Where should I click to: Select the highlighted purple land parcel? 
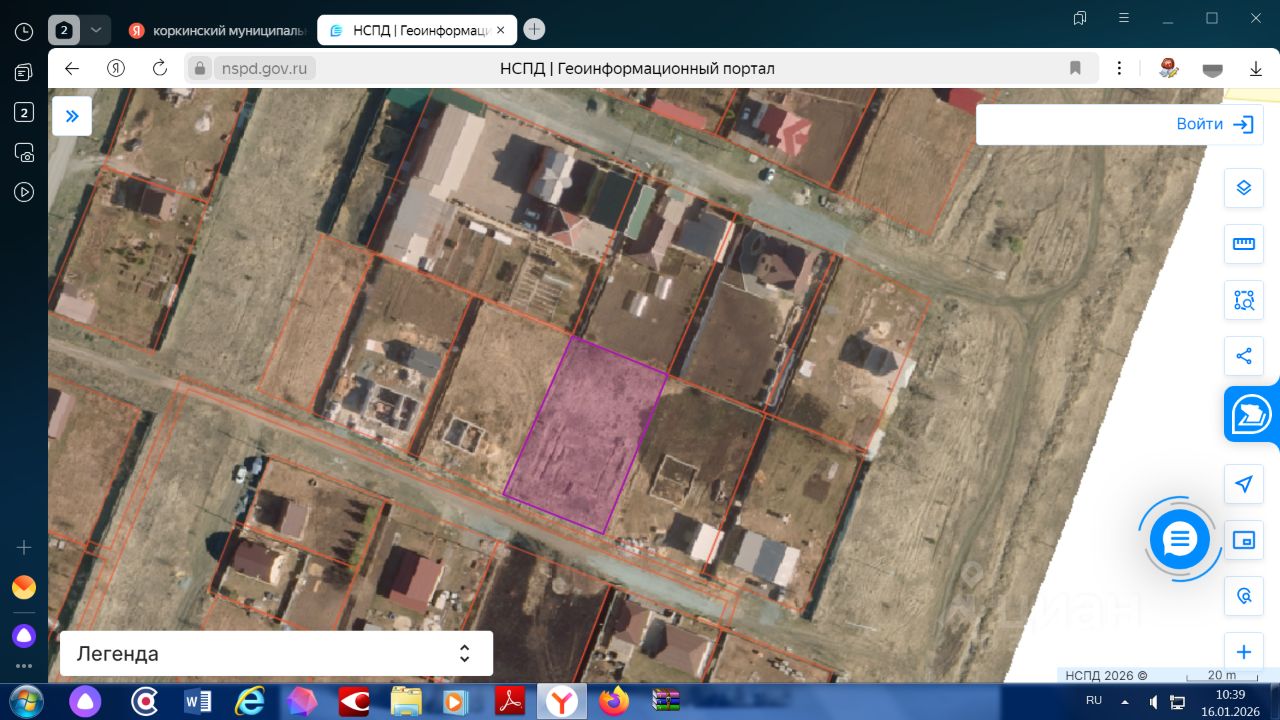point(586,435)
